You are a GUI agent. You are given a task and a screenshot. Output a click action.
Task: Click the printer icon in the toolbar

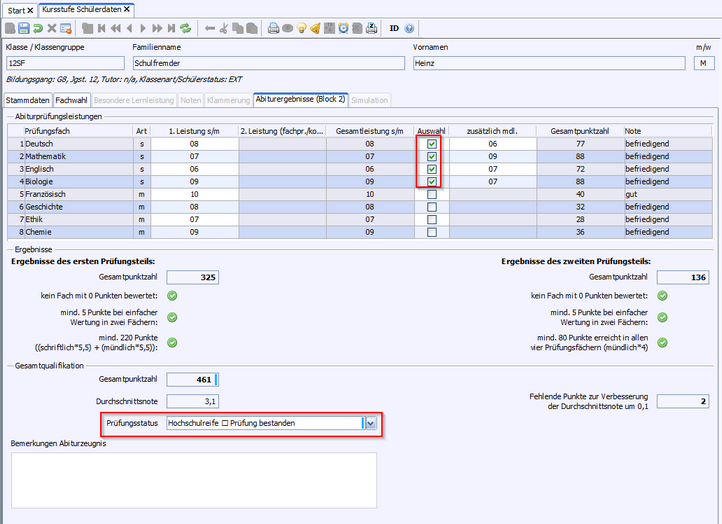pyautogui.click(x=272, y=28)
